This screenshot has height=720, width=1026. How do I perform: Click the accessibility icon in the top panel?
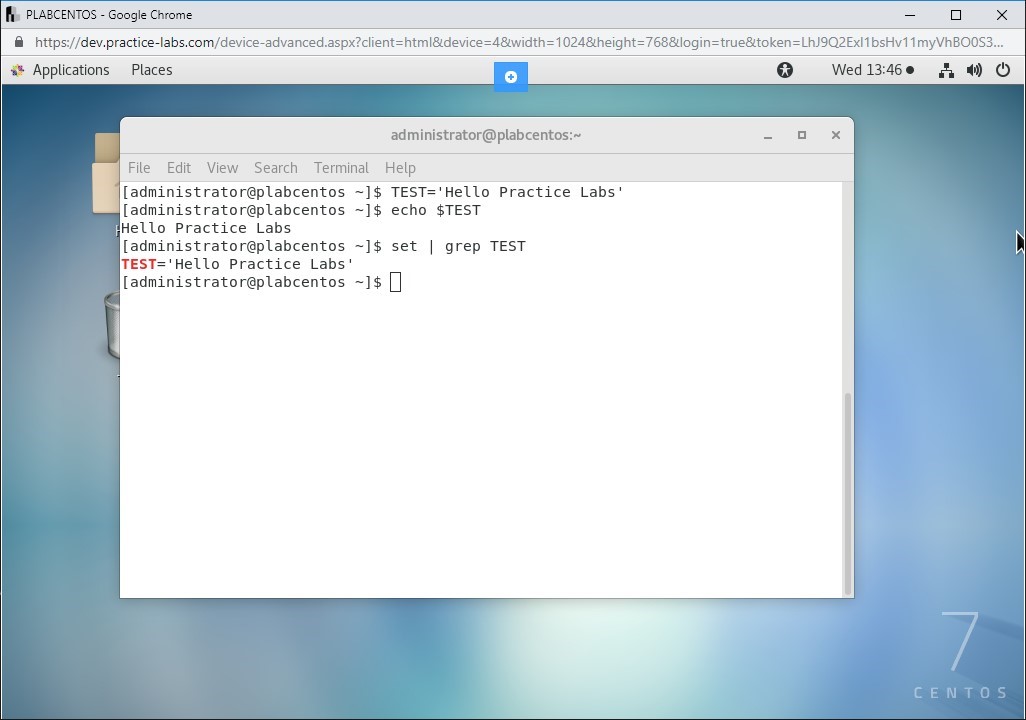click(x=785, y=70)
